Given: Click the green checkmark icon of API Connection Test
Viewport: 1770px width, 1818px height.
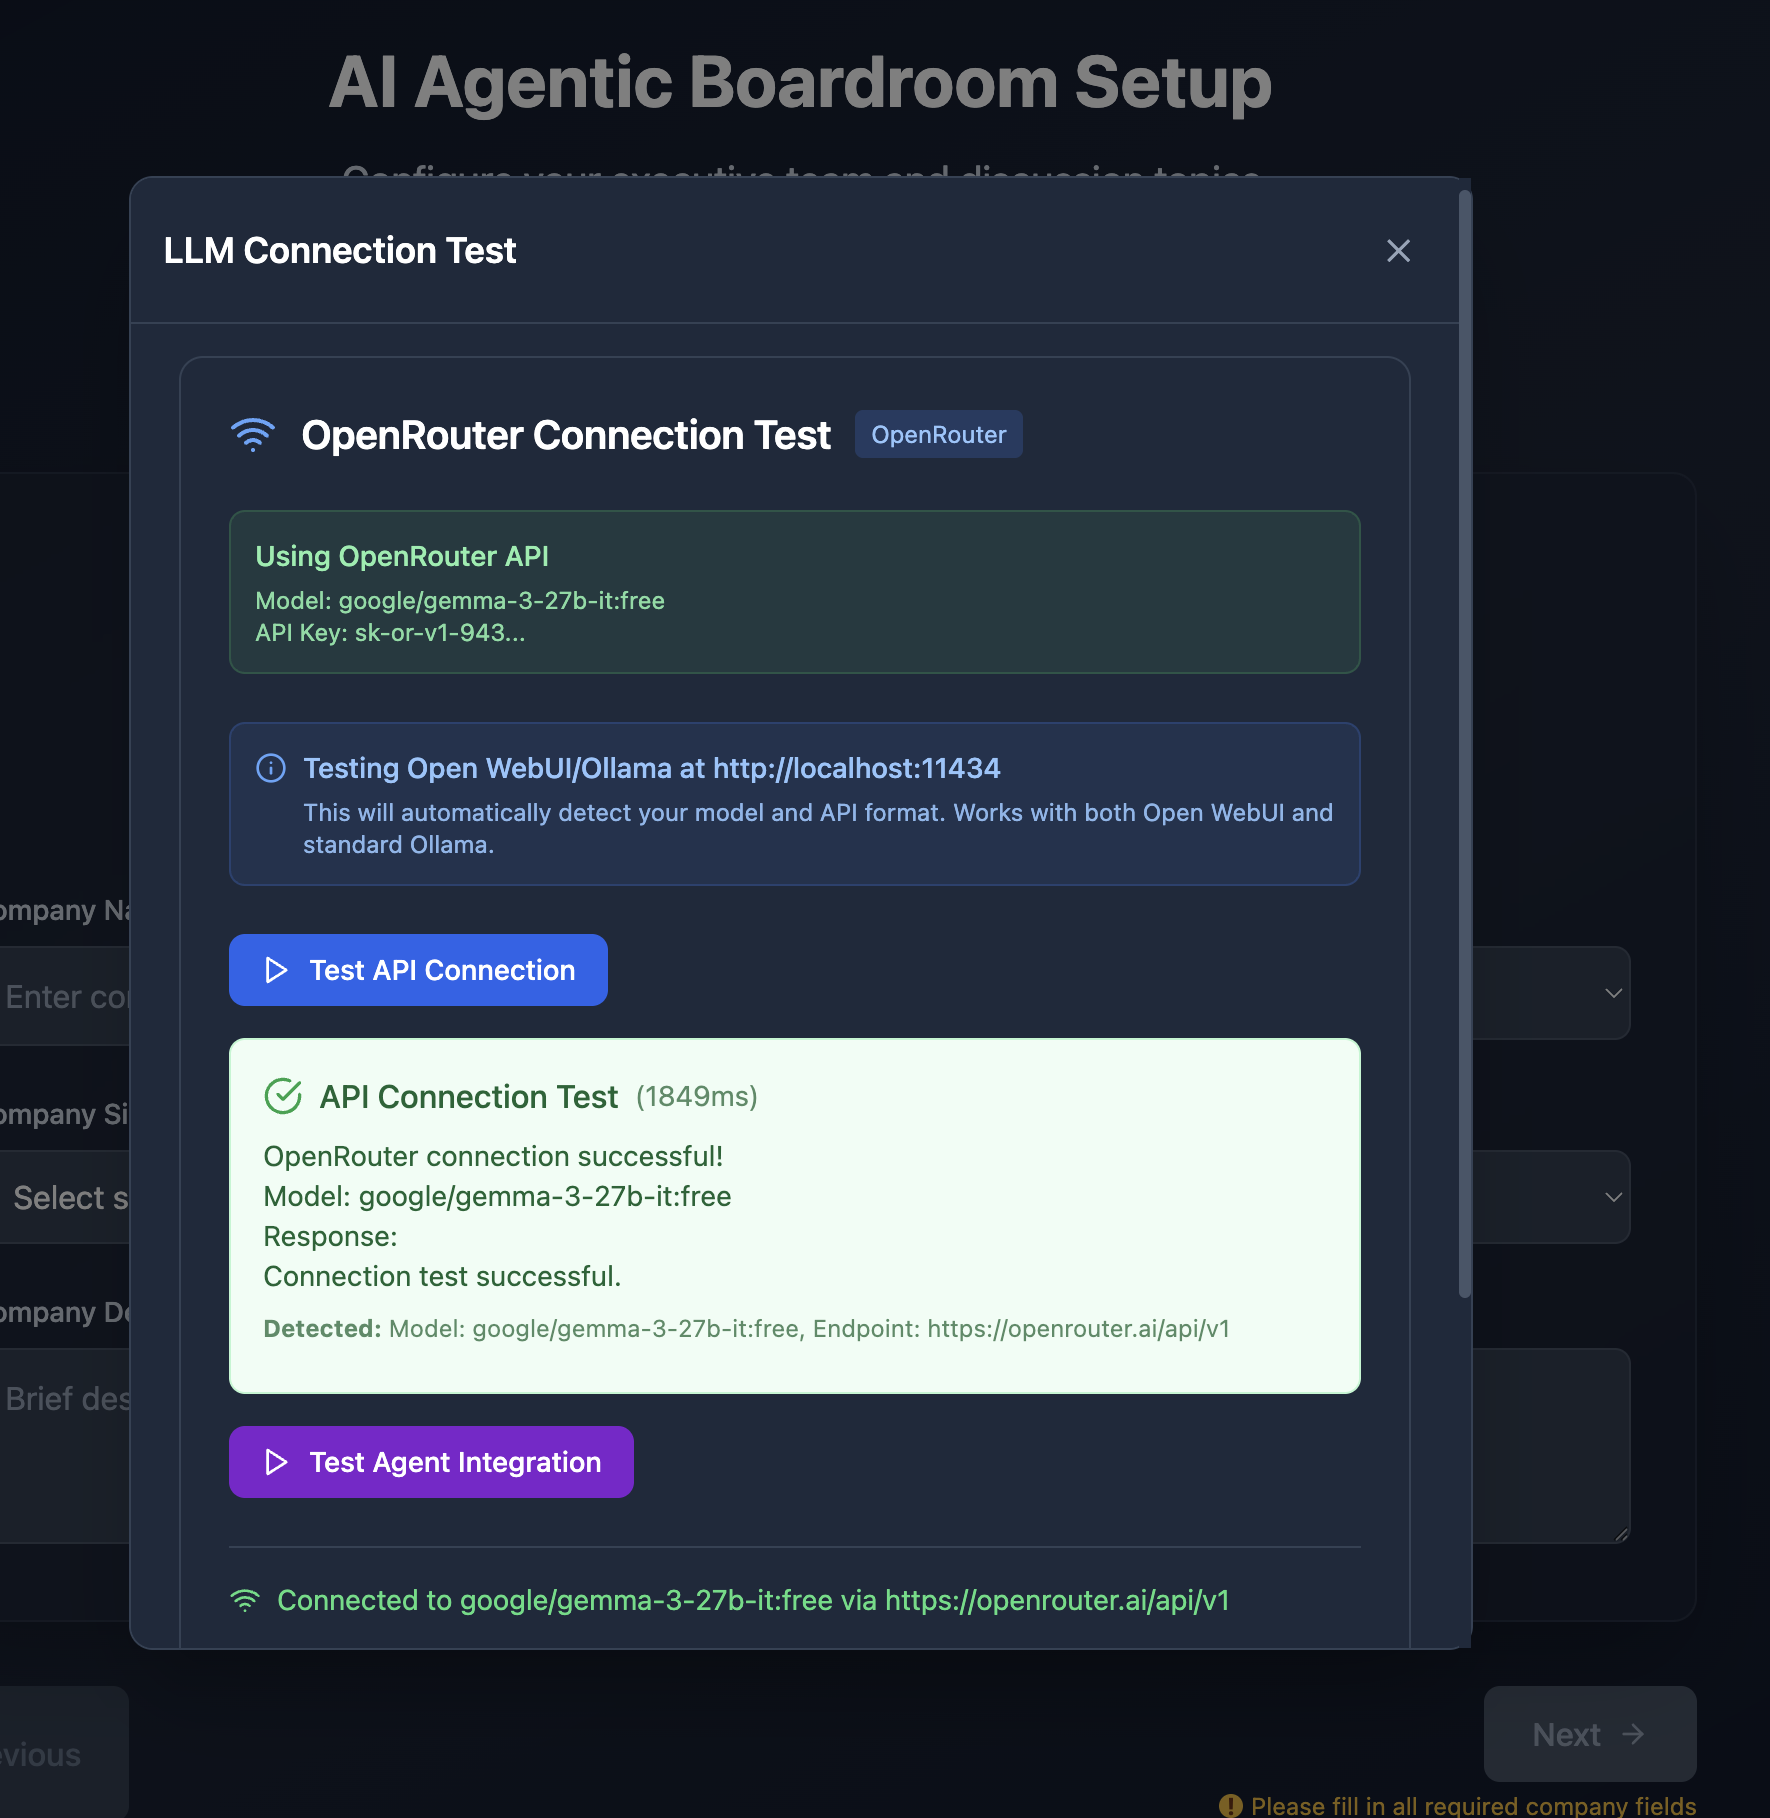Looking at the screenshot, I should tap(283, 1096).
